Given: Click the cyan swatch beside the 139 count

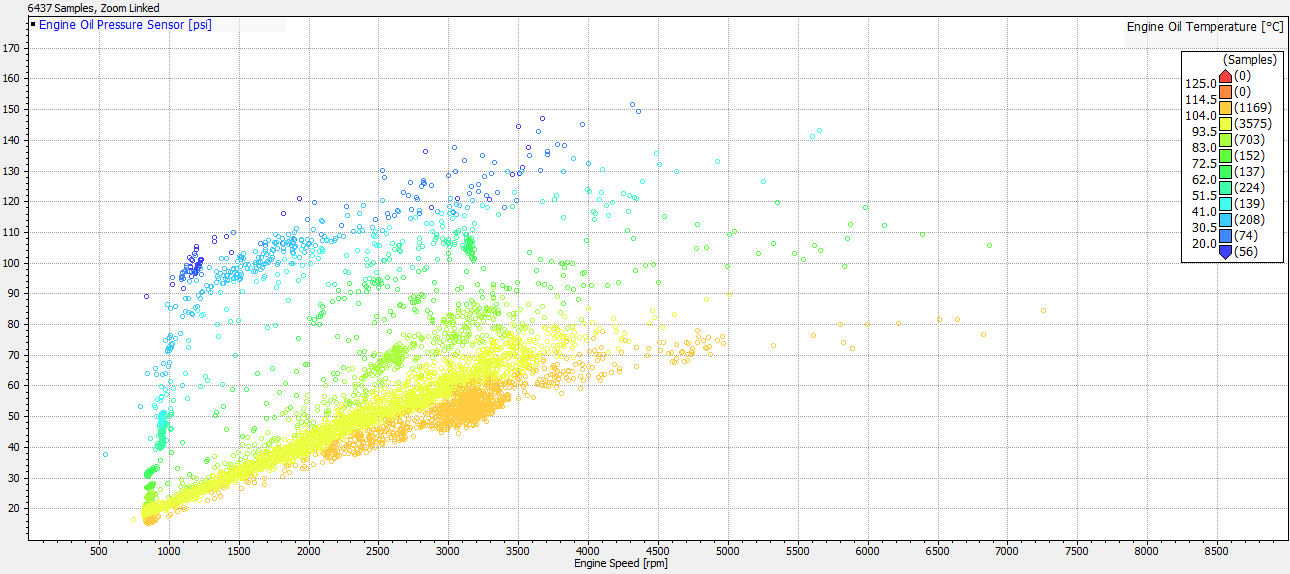Looking at the screenshot, I should (1225, 204).
